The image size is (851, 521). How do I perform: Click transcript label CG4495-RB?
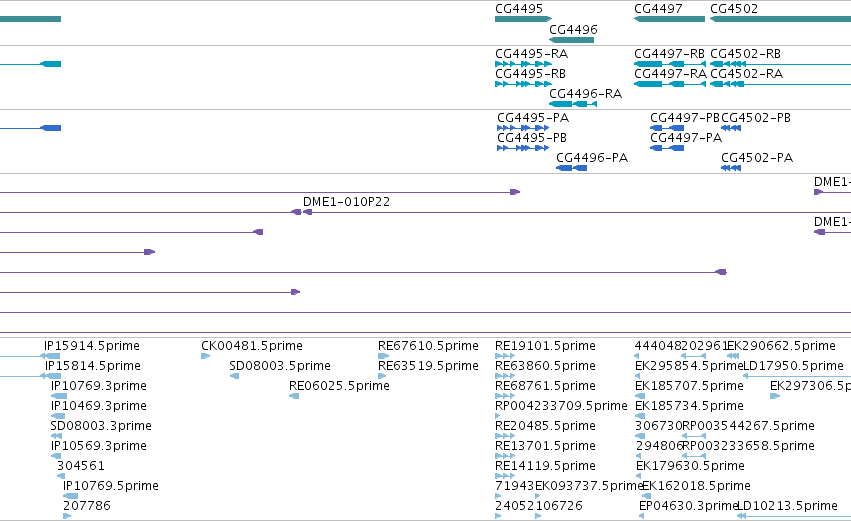[530, 74]
